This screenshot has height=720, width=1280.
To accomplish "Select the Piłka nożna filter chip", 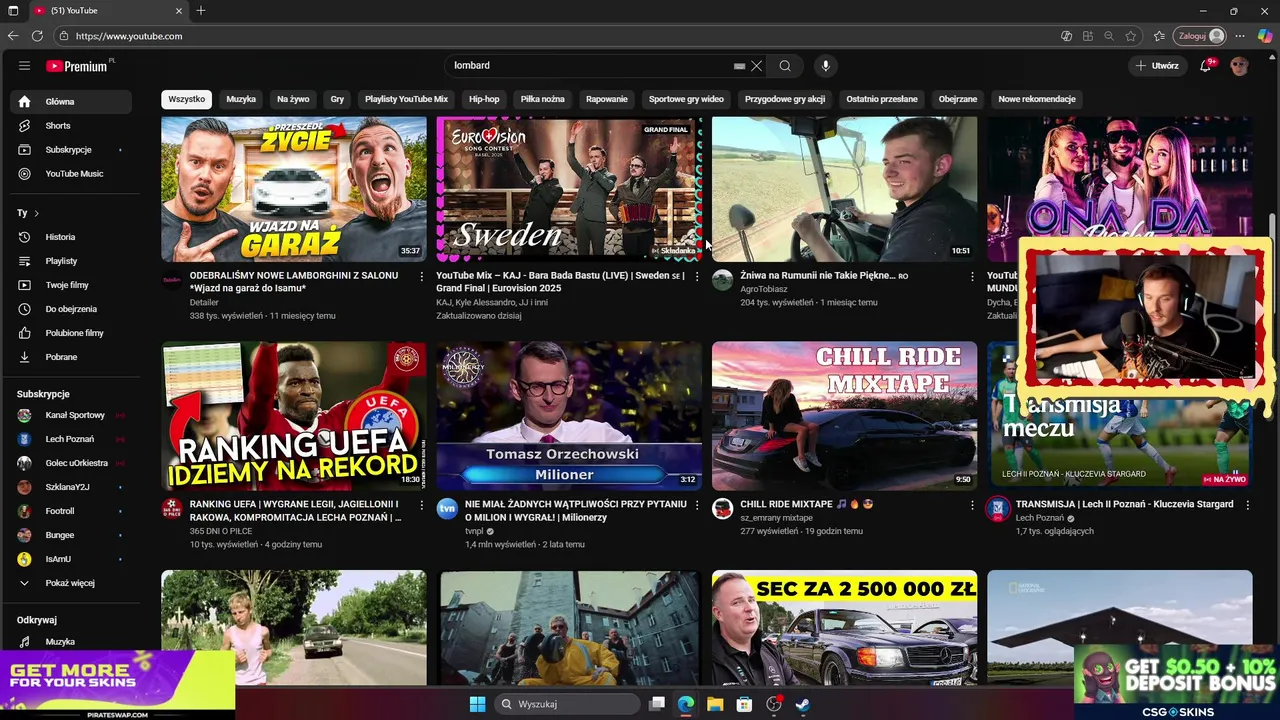I will (x=543, y=99).
